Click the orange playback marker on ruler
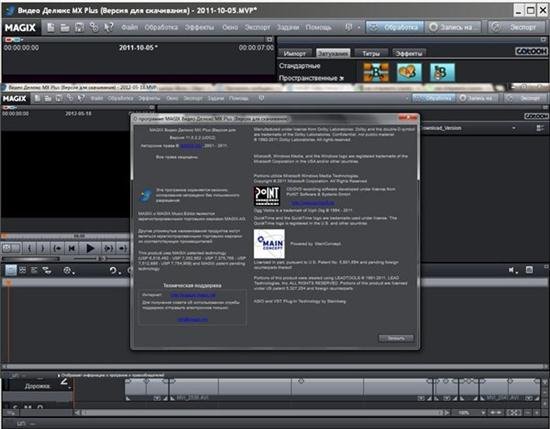The image size is (550, 429). tap(8, 283)
